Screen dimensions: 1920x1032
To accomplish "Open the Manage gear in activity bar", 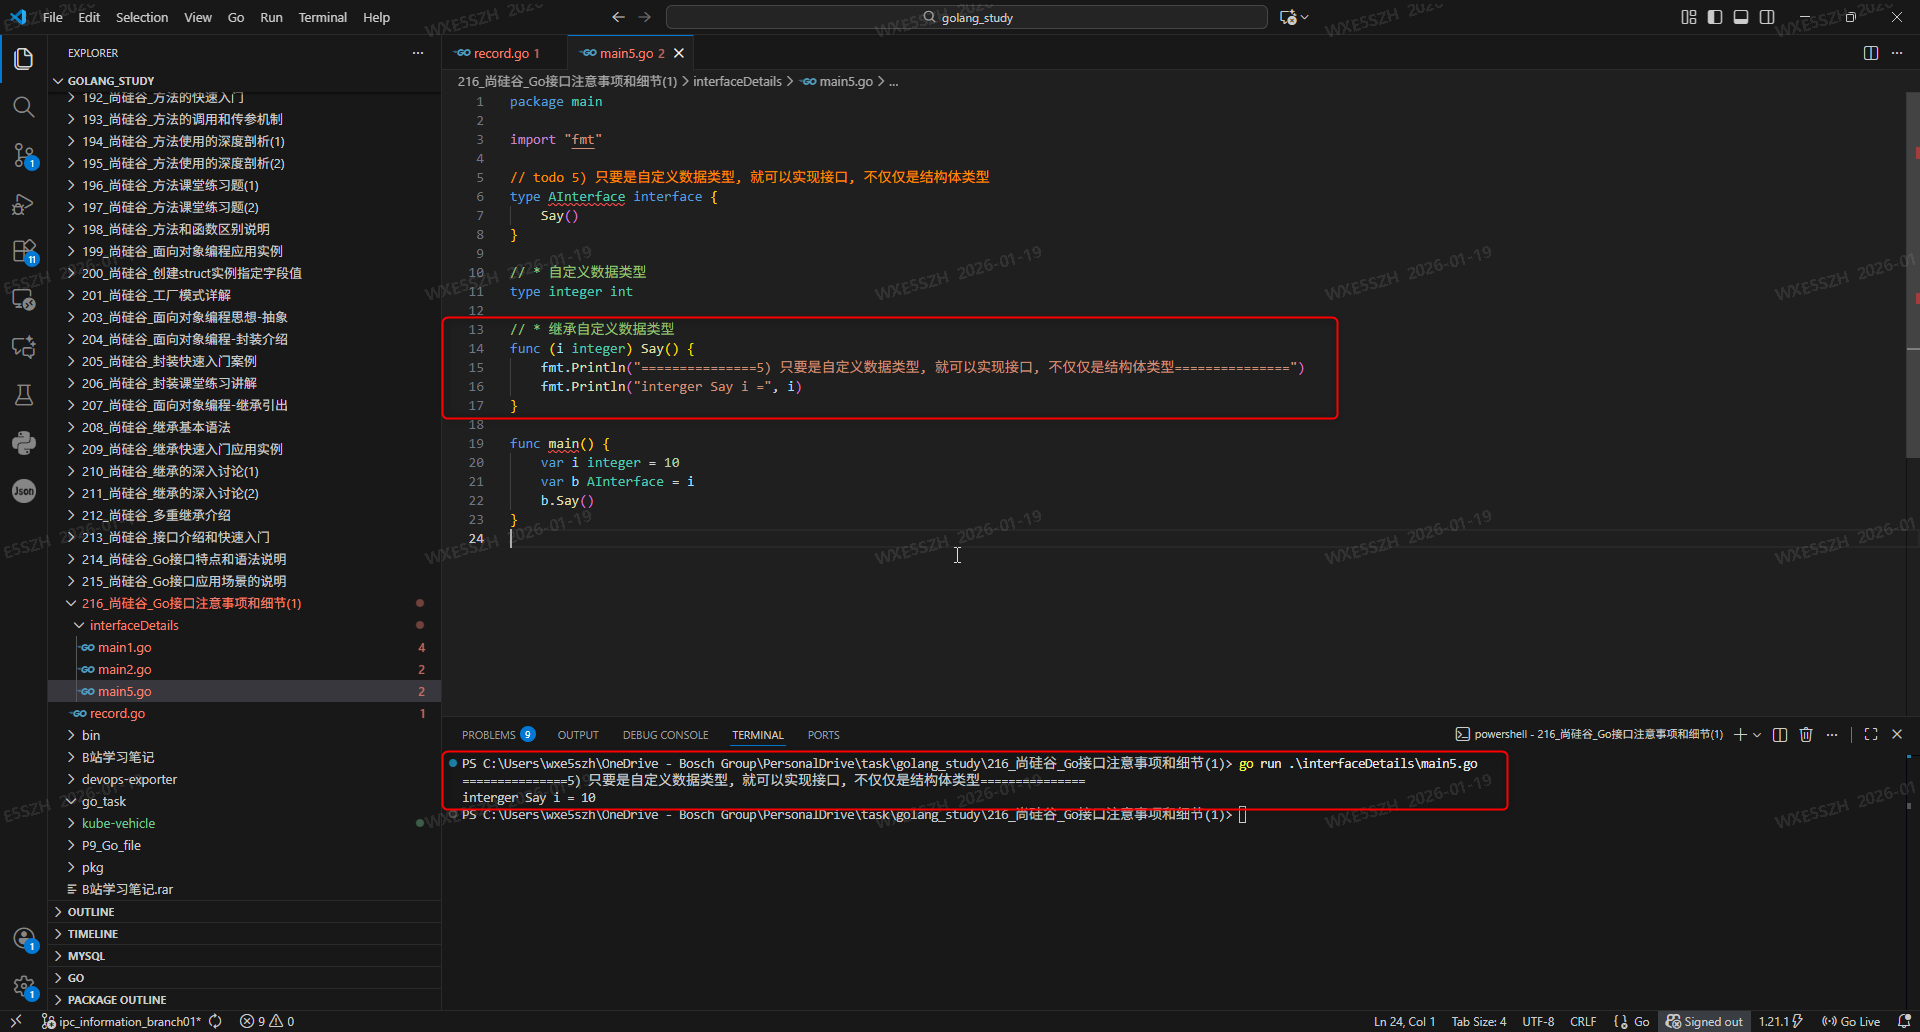I will click(24, 987).
